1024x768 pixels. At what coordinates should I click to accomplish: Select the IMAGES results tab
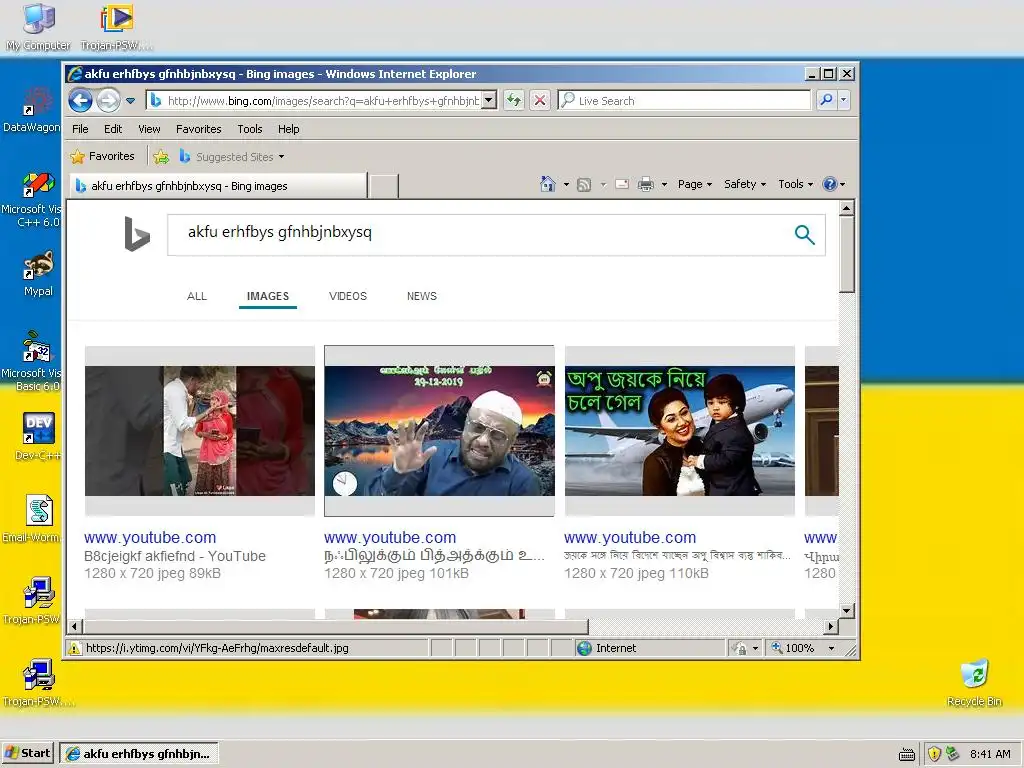(268, 296)
